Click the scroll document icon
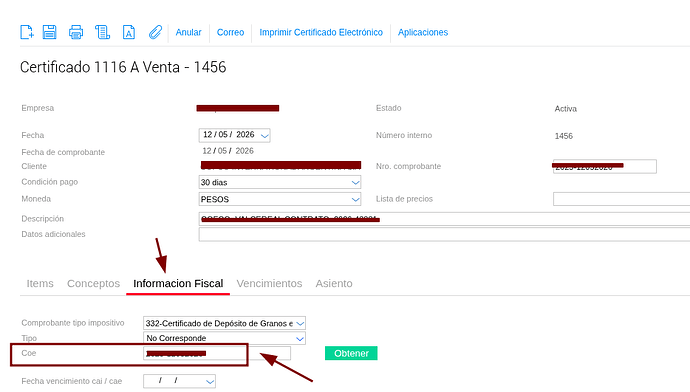 coord(103,32)
